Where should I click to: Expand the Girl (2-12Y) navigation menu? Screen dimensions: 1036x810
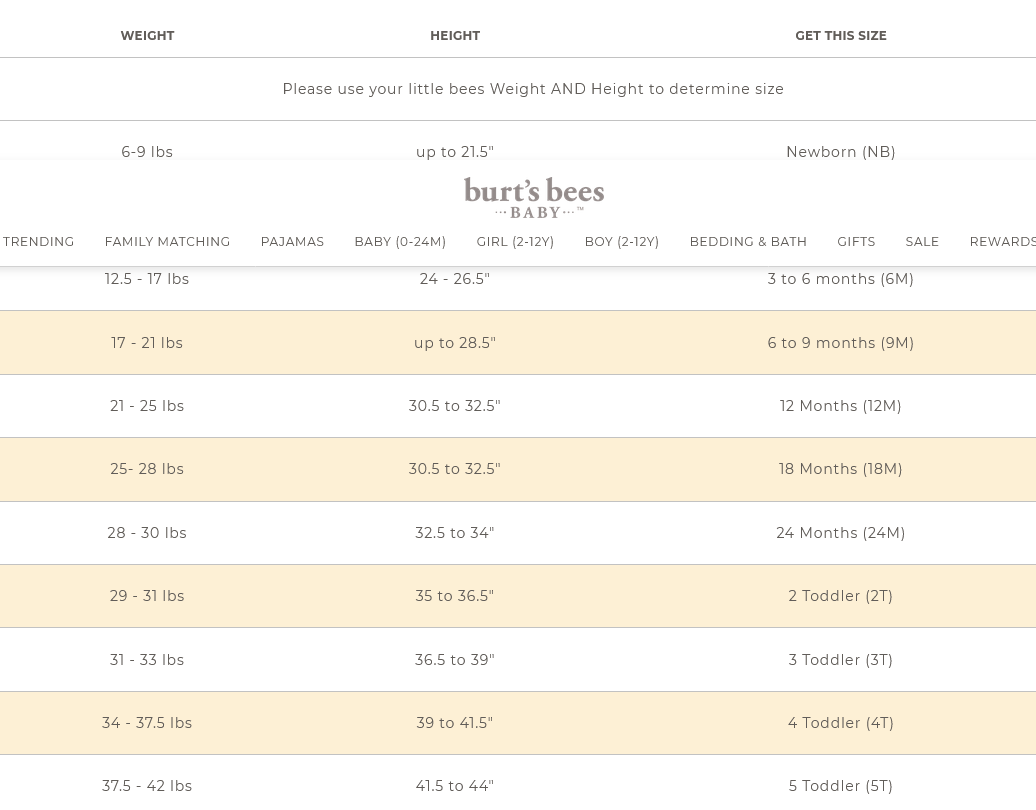click(x=515, y=242)
